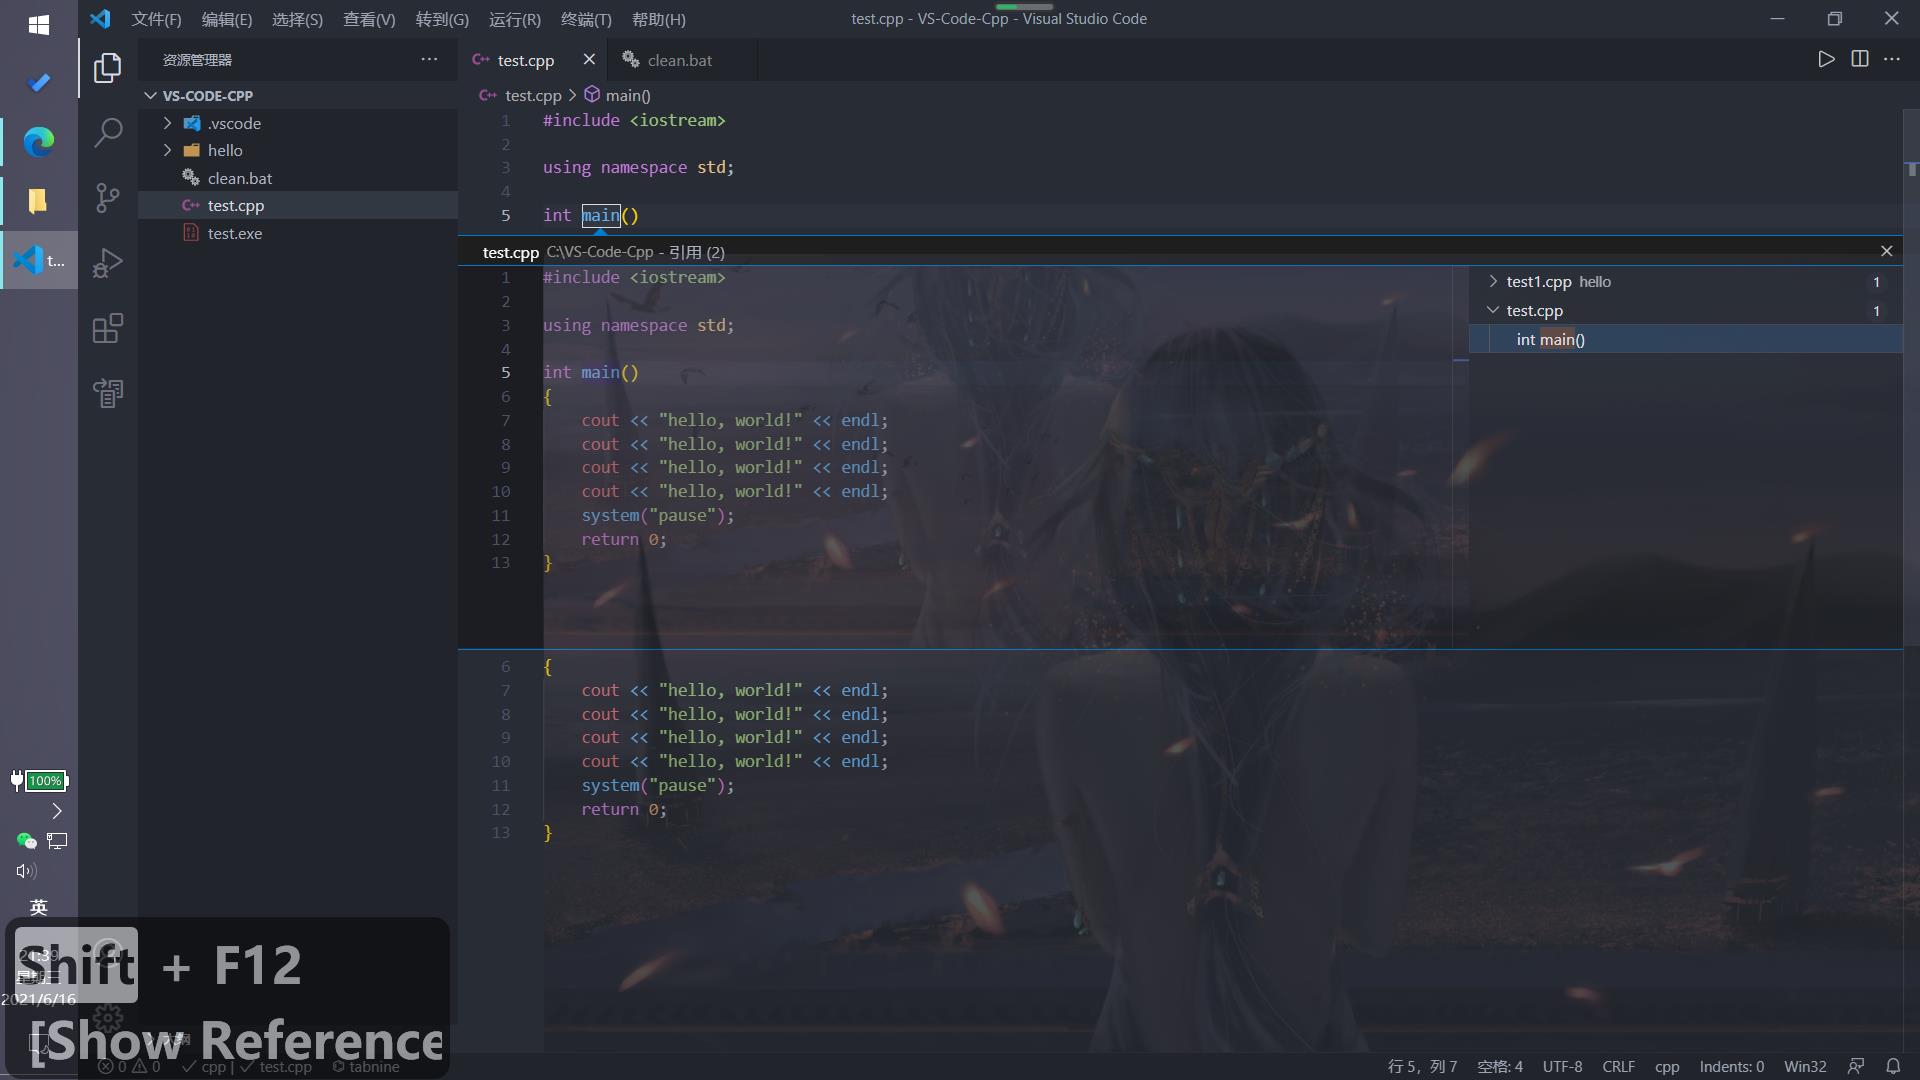1920x1080 pixels.
Task: Open editor more actions ellipsis menu
Action: [x=1892, y=59]
